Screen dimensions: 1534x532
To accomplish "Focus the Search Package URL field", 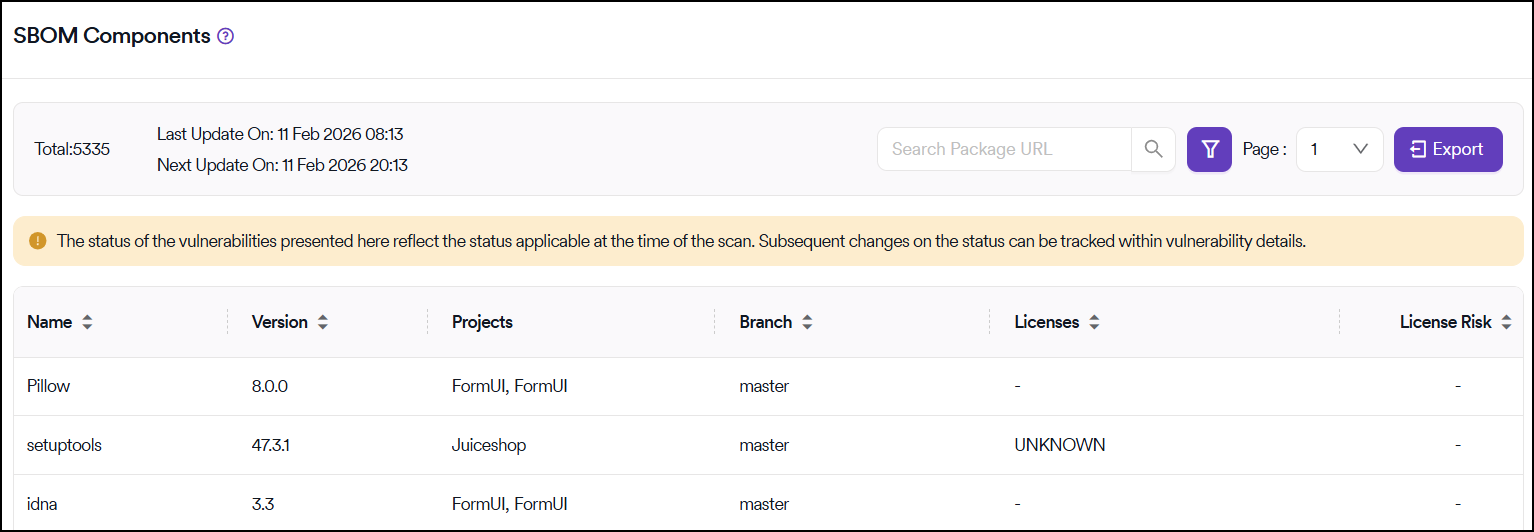I will [1004, 149].
